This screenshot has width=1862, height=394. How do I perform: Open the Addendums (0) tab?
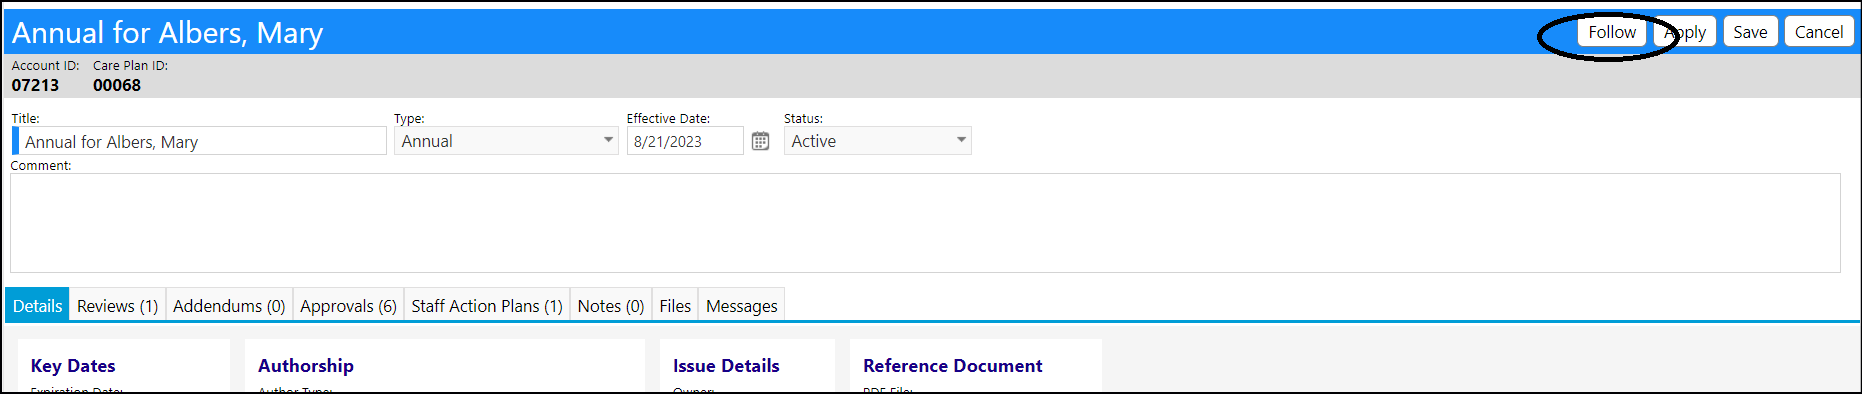229,306
